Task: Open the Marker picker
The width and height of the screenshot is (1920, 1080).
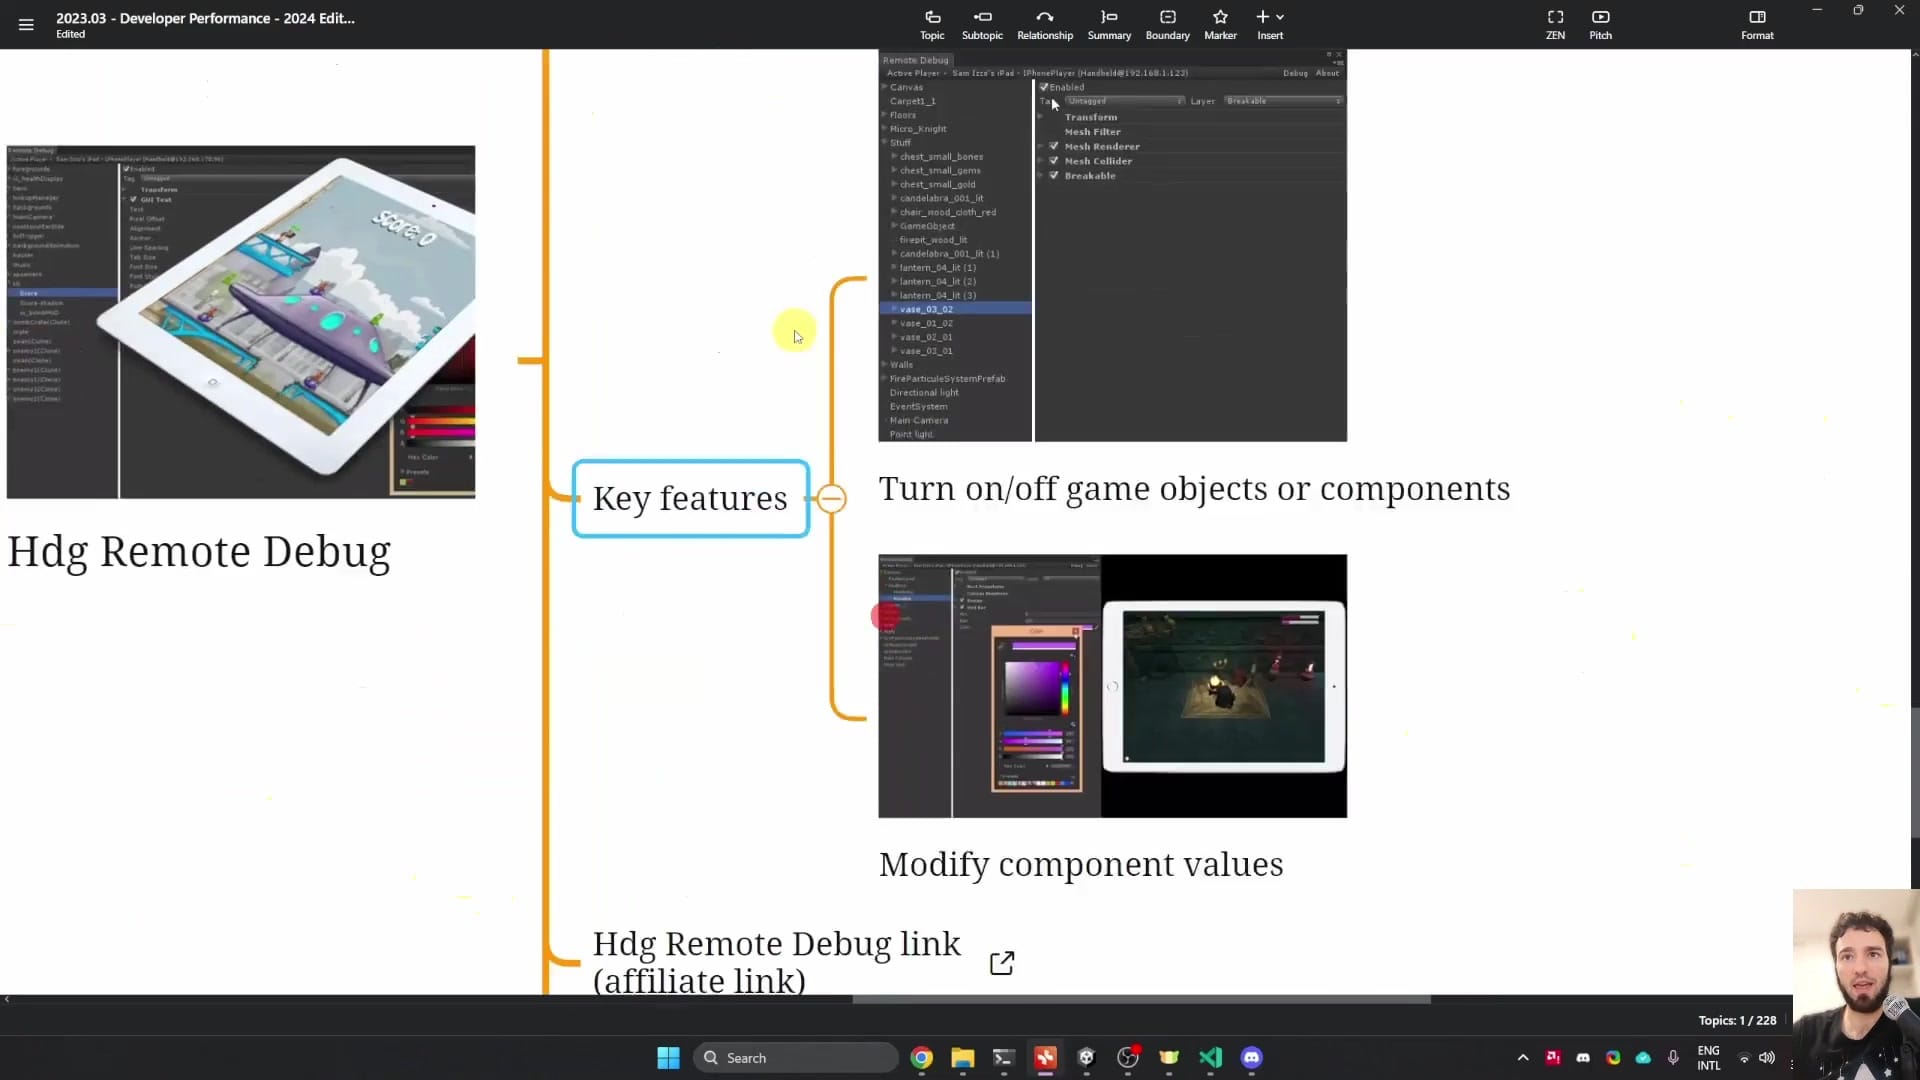Action: 1220,24
